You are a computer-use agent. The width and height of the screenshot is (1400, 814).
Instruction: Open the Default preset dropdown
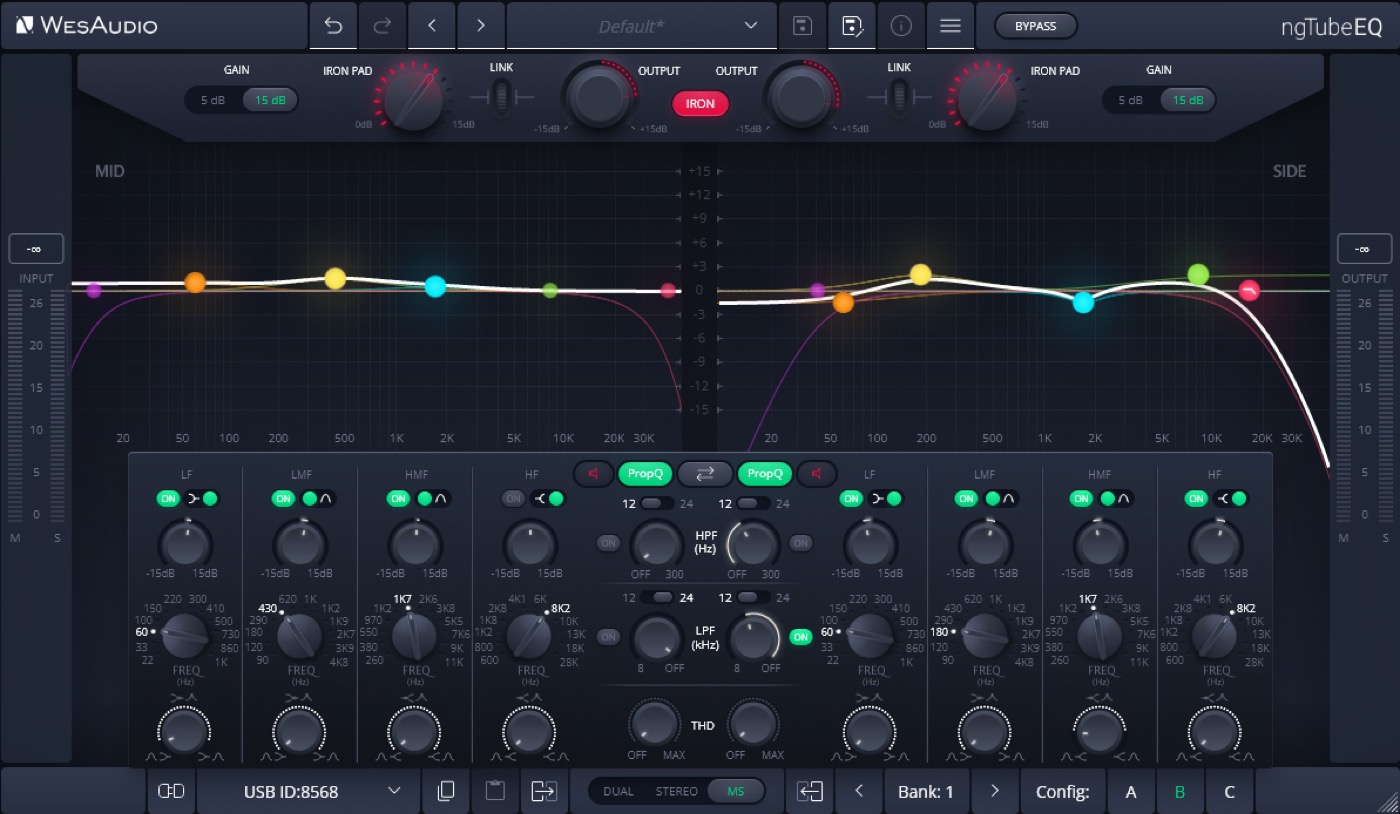point(641,26)
